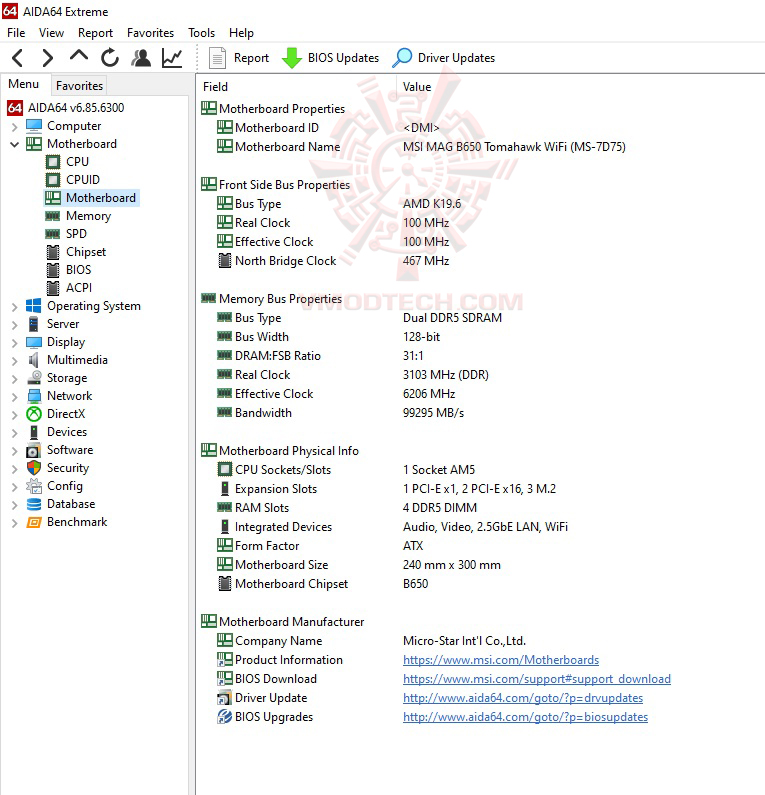This screenshot has width=765, height=795.
Task: Open the View menu
Action: point(51,33)
